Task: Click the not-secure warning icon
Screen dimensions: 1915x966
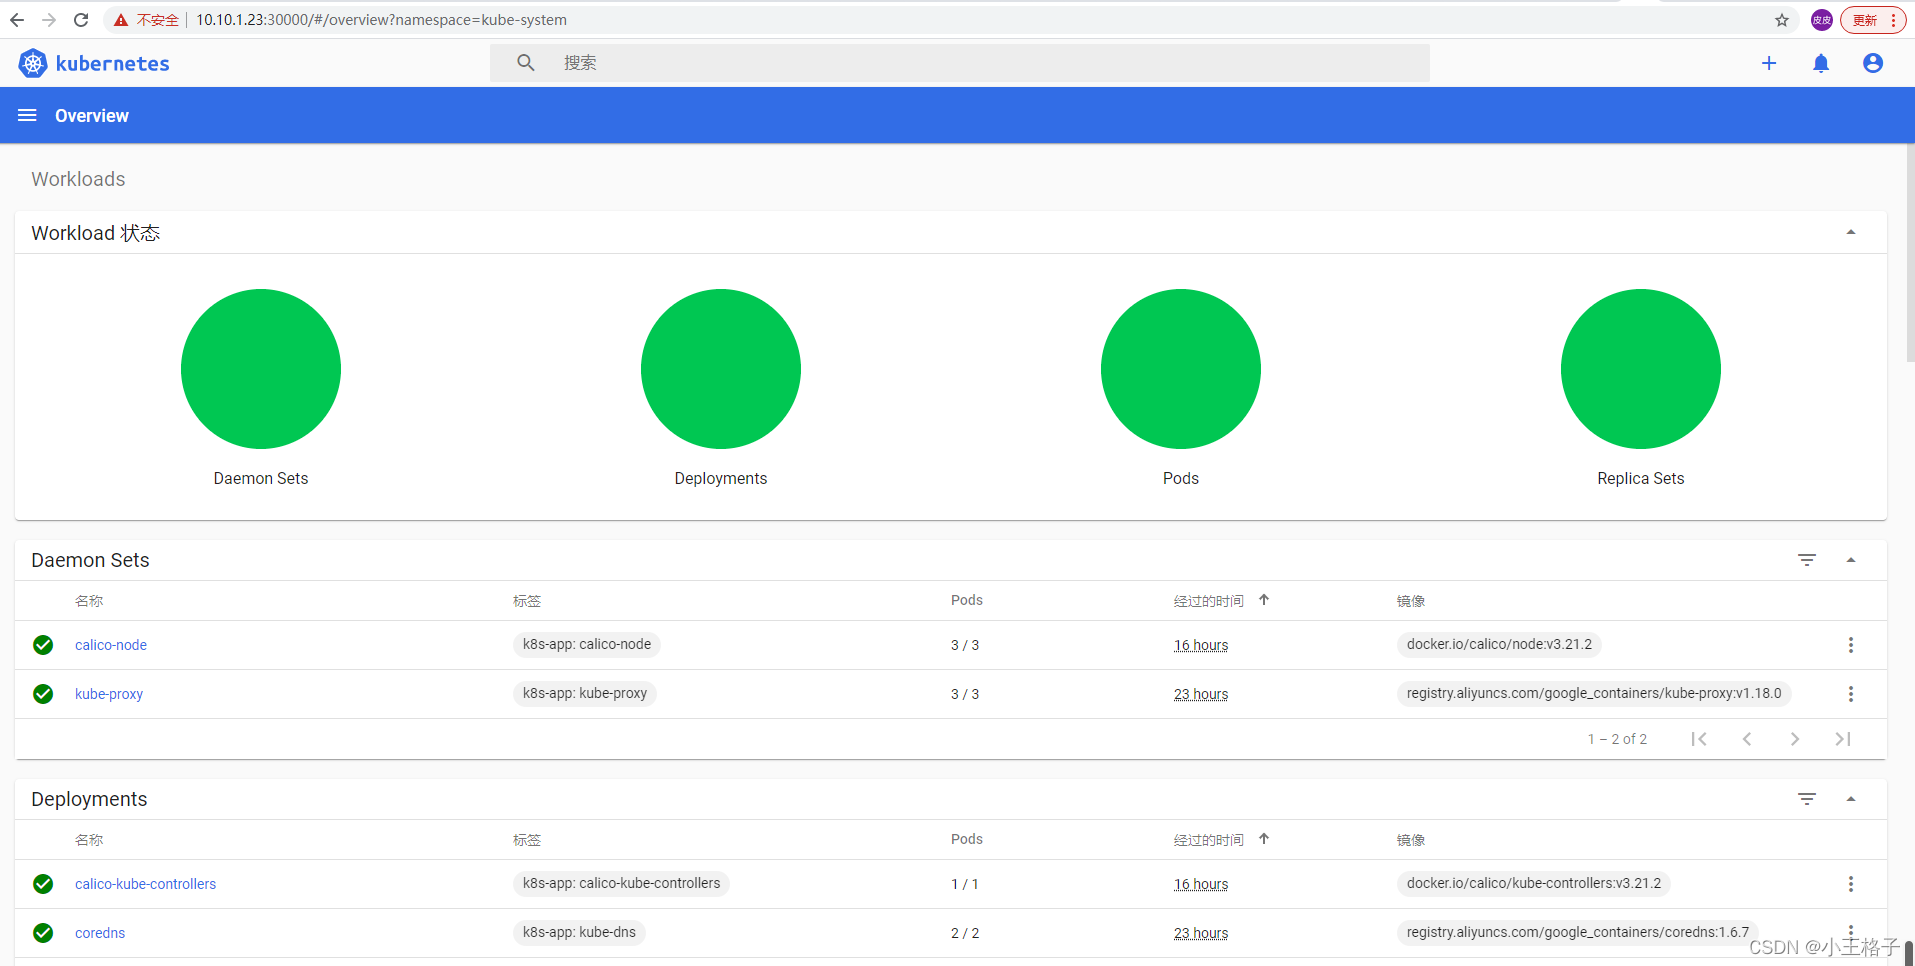Action: point(120,20)
